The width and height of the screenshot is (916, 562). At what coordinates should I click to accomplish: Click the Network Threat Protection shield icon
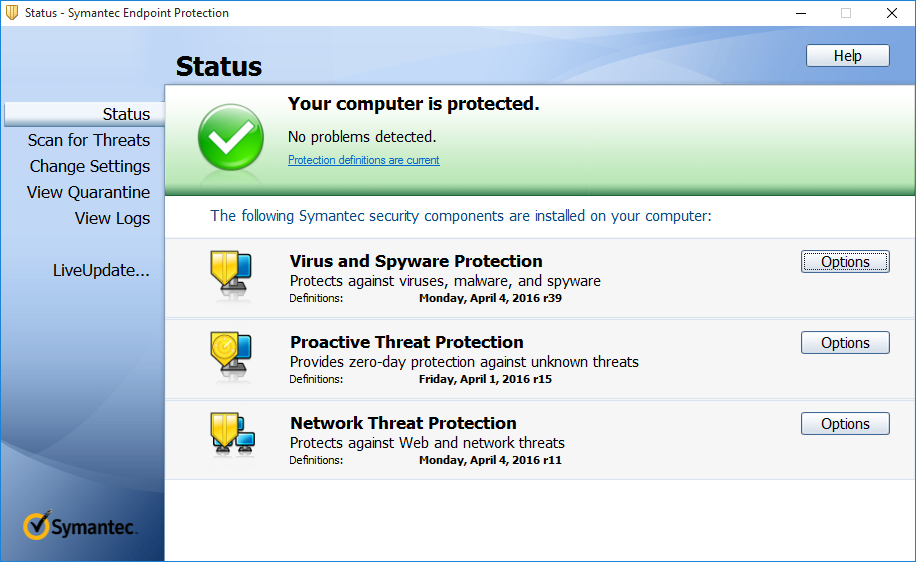pos(231,434)
